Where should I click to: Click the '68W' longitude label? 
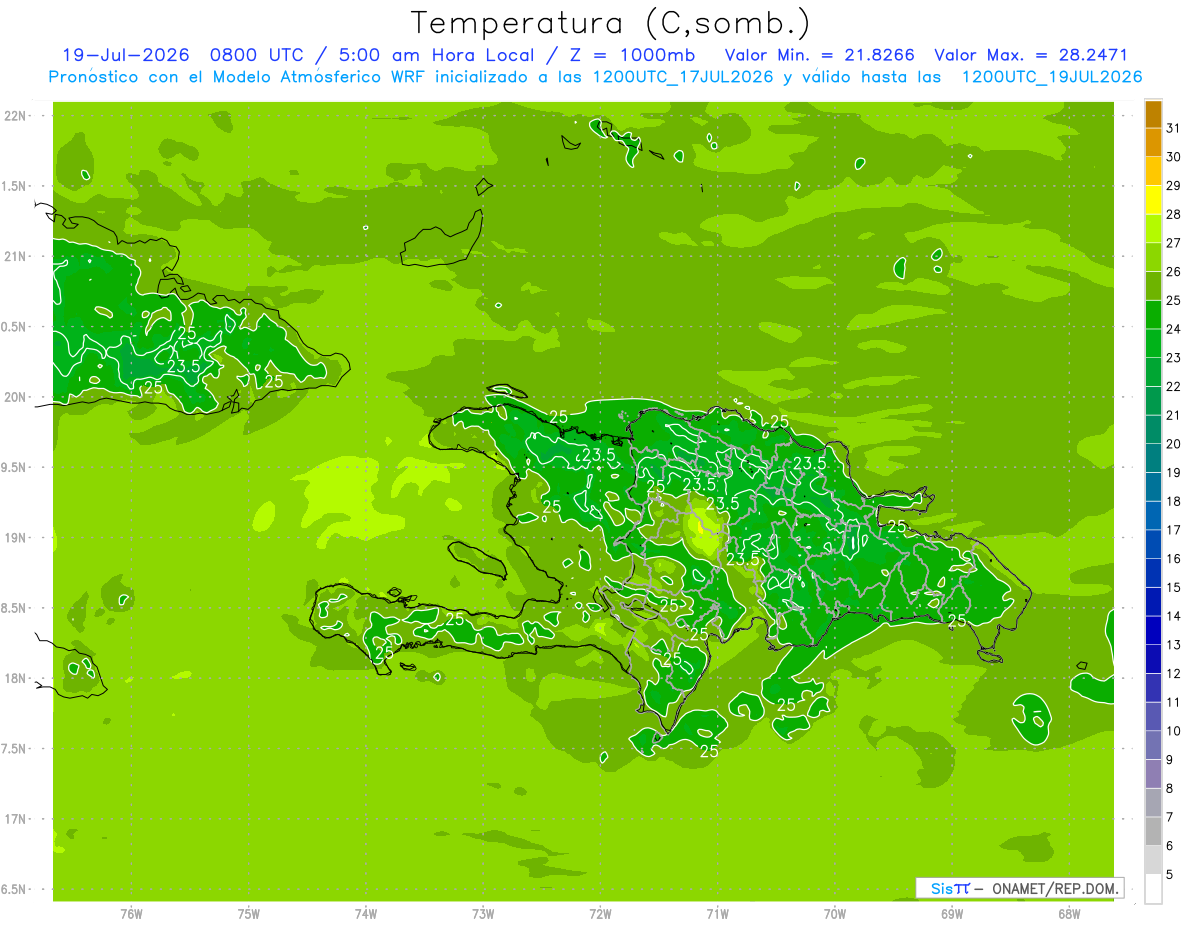point(1069,914)
